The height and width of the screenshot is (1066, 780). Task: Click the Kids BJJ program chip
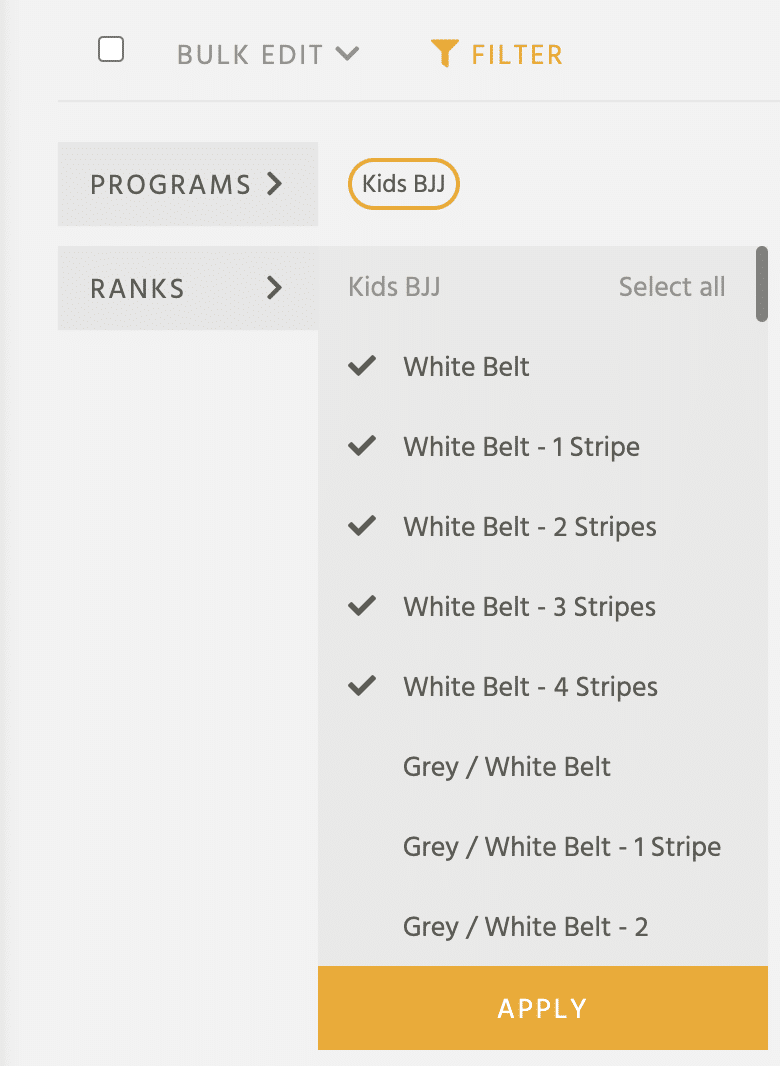click(x=404, y=184)
